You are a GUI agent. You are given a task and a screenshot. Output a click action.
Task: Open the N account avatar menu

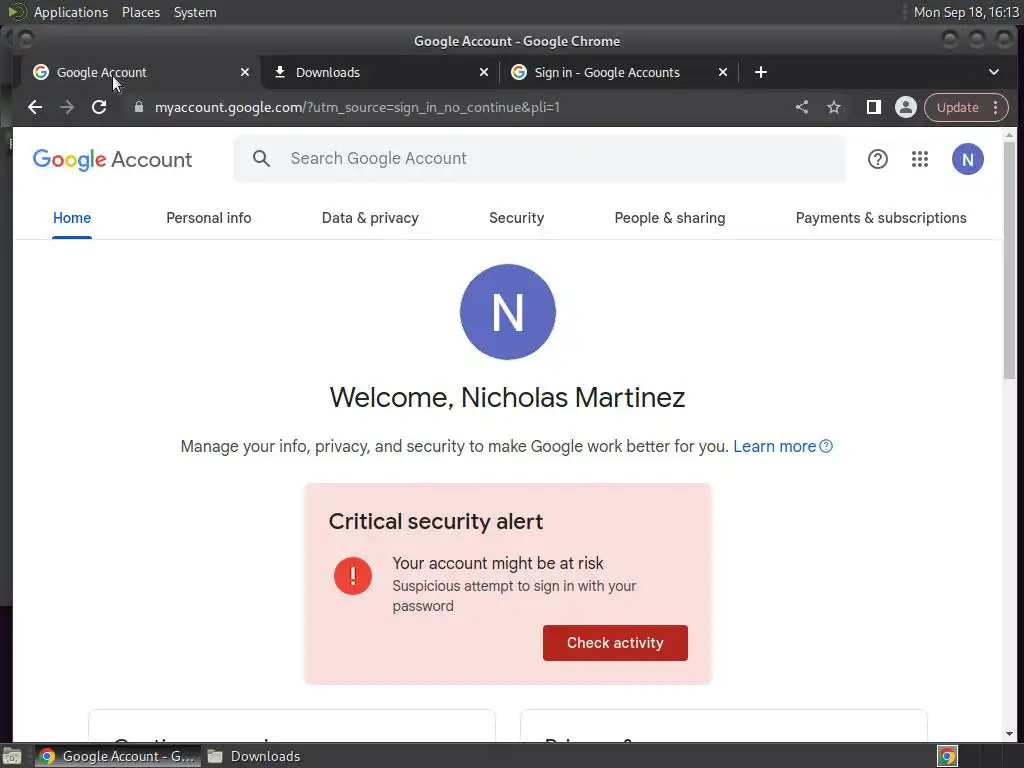click(x=968, y=159)
